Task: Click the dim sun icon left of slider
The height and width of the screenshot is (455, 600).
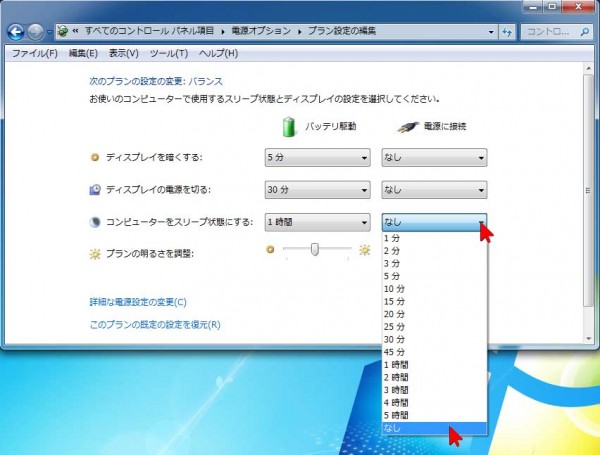Action: (270, 250)
